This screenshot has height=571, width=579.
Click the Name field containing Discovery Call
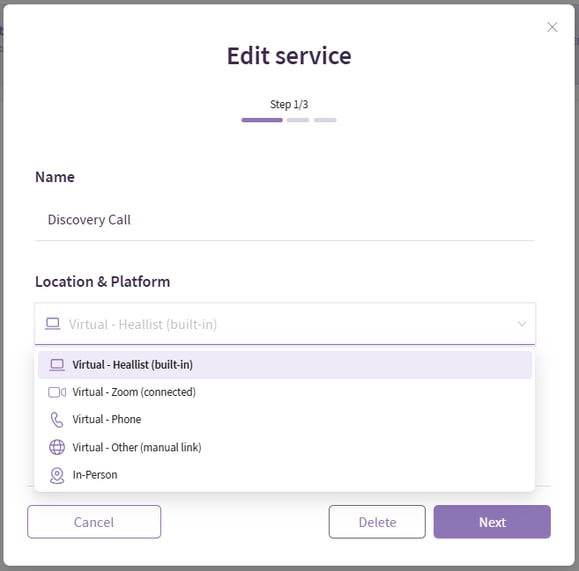point(285,220)
